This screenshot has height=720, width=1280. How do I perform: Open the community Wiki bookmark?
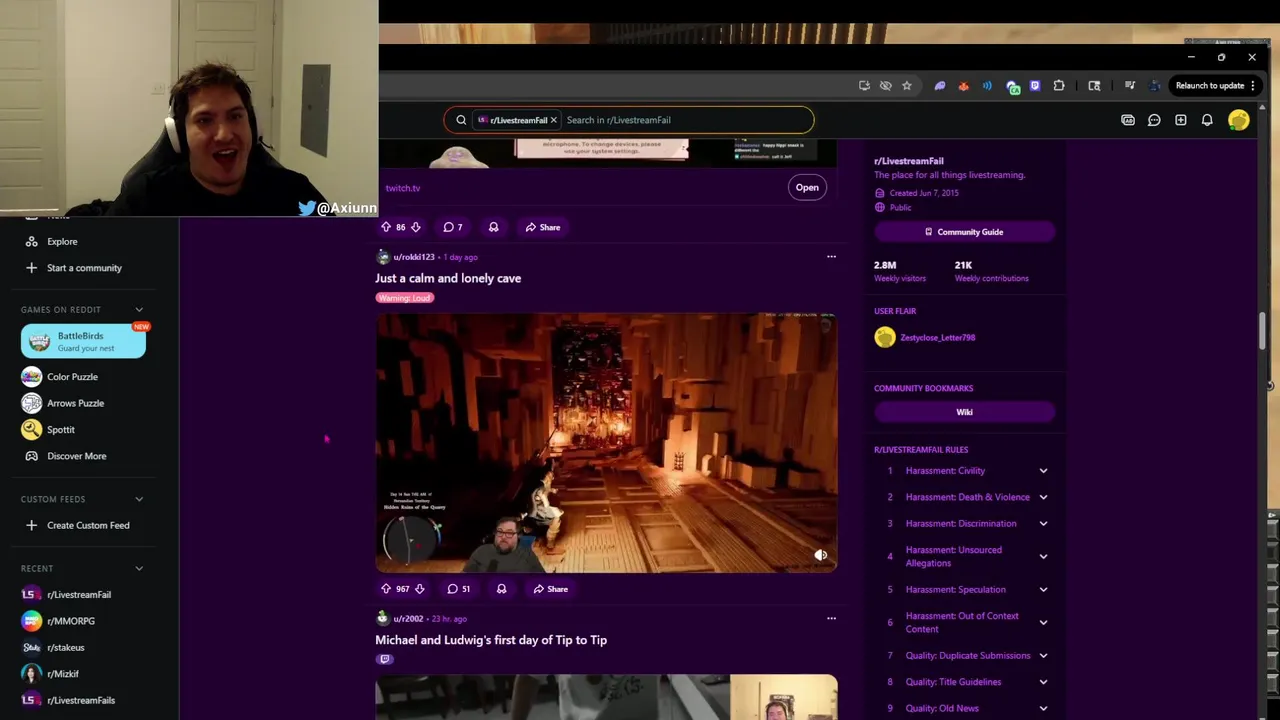964,412
